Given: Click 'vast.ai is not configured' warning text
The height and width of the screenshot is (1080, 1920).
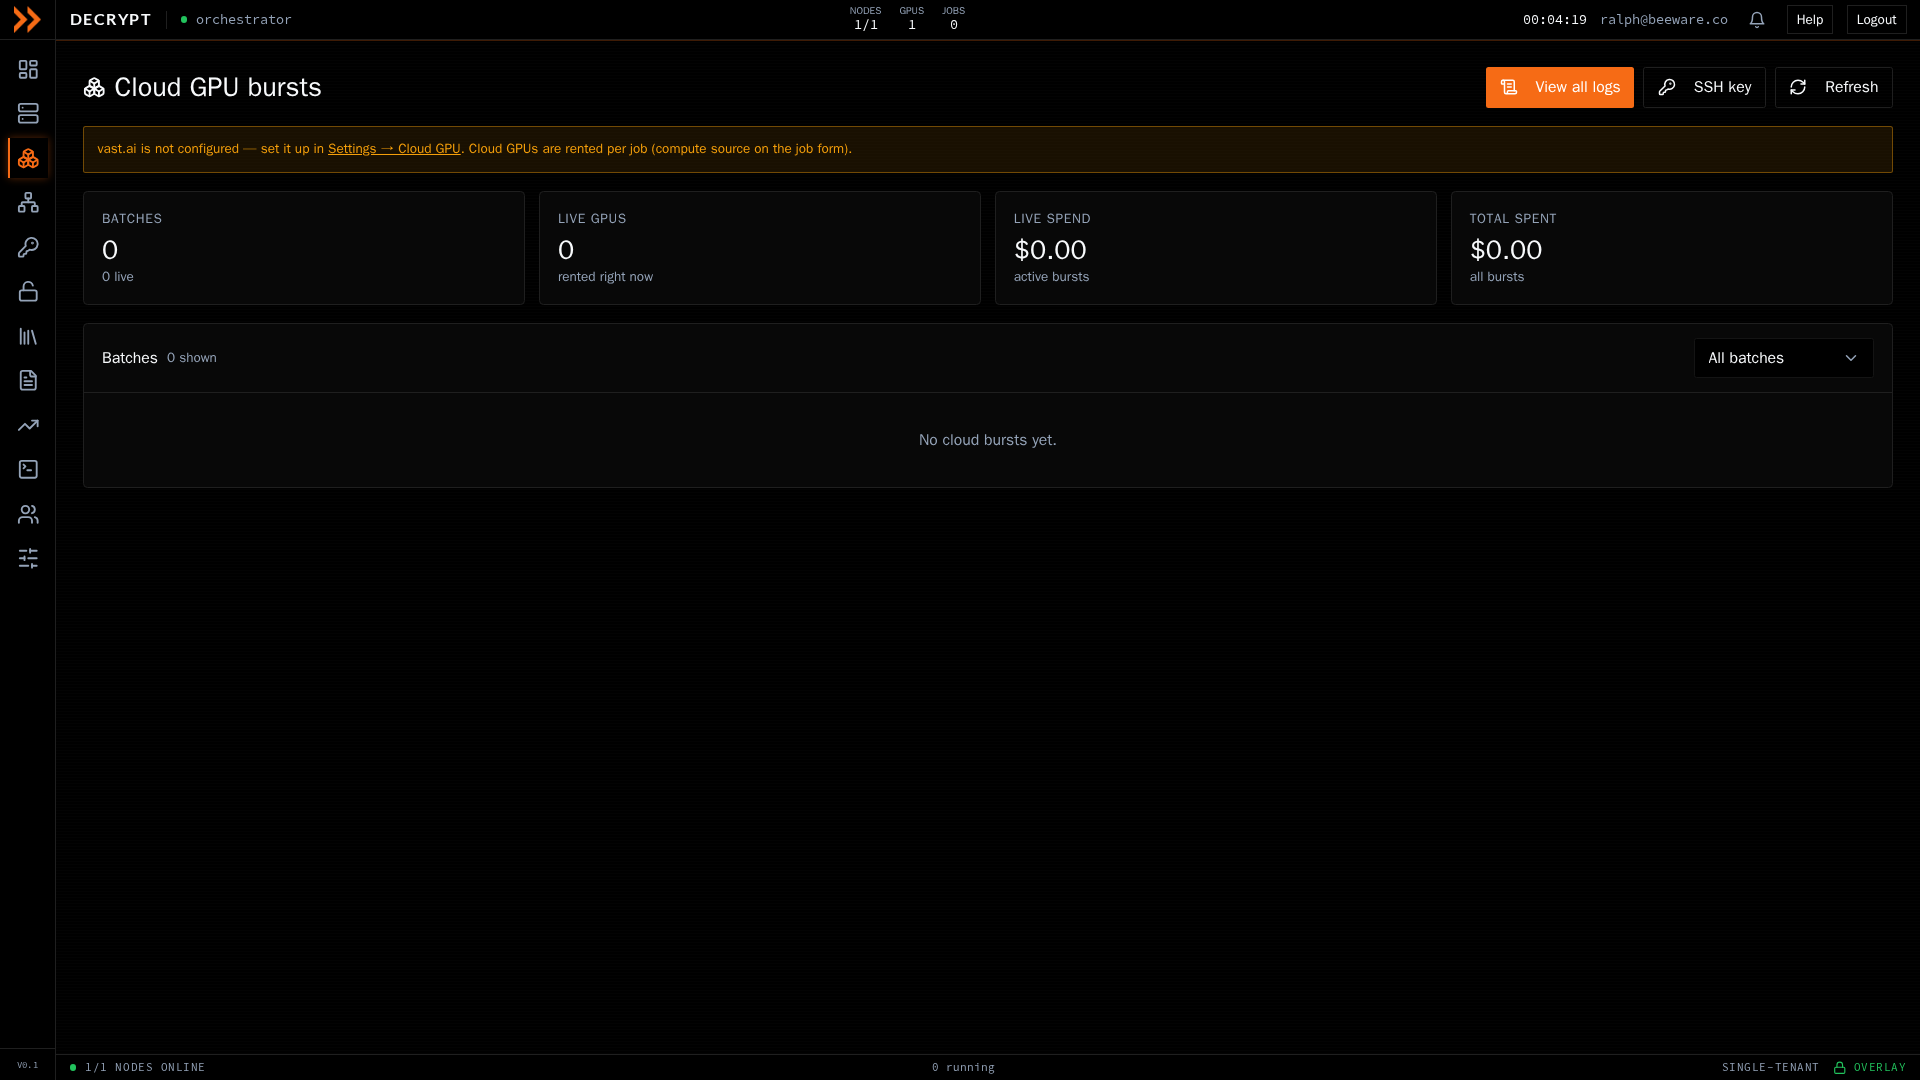Looking at the screenshot, I should pyautogui.click(x=168, y=149).
